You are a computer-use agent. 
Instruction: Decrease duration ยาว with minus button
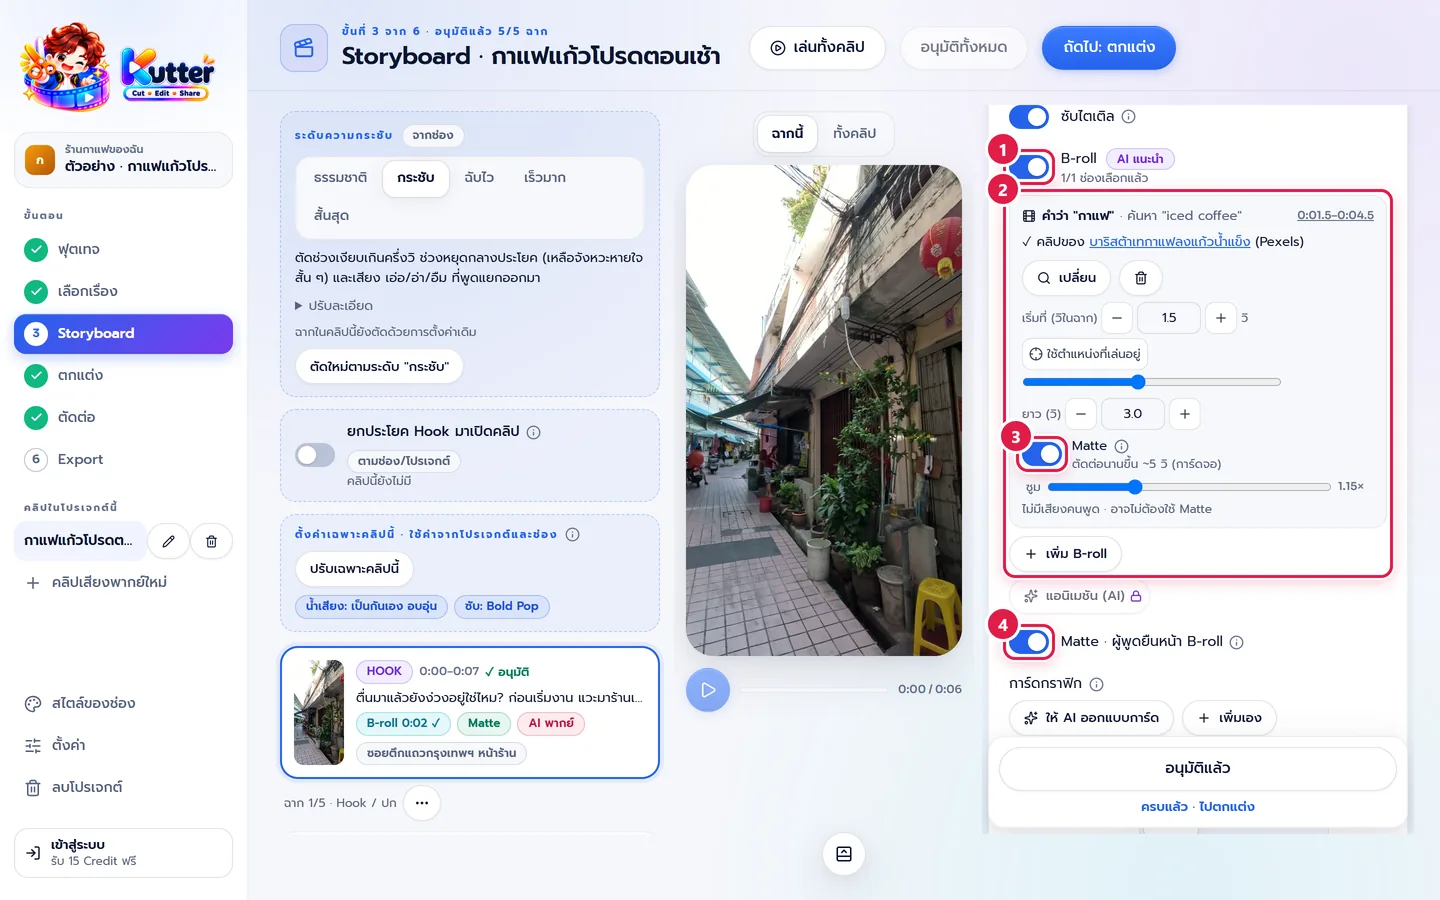[1081, 414]
